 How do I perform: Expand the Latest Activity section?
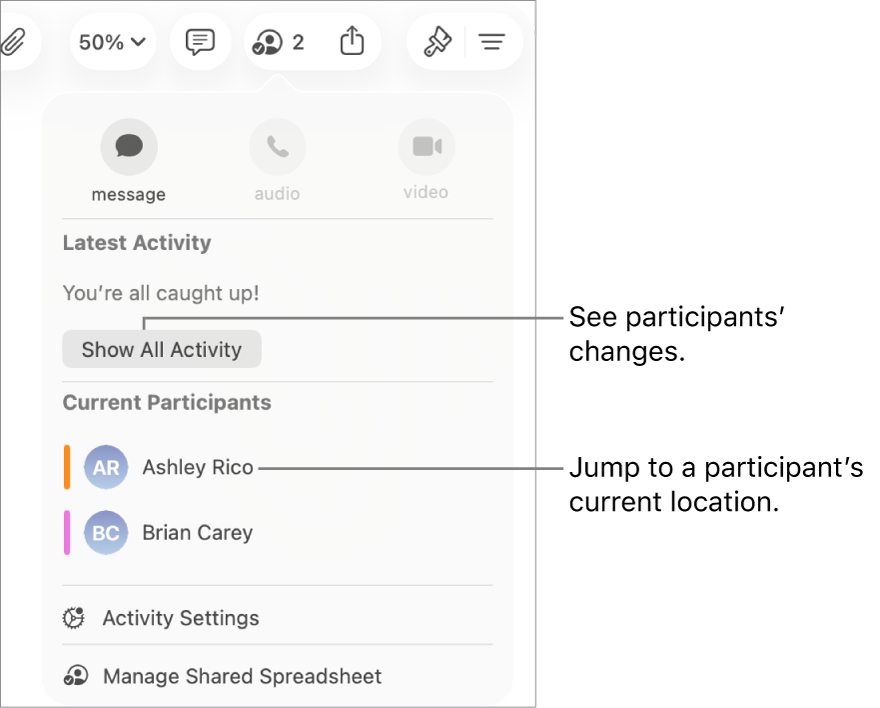pos(137,242)
